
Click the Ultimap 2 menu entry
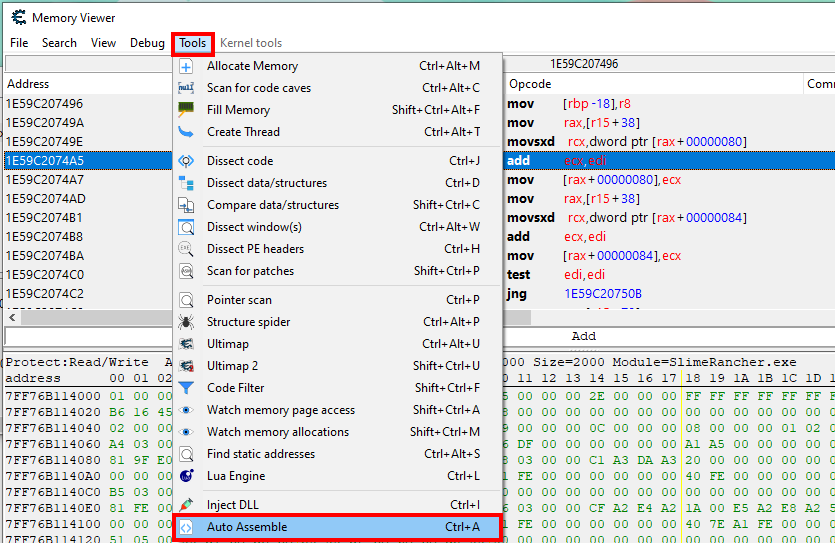click(x=337, y=366)
